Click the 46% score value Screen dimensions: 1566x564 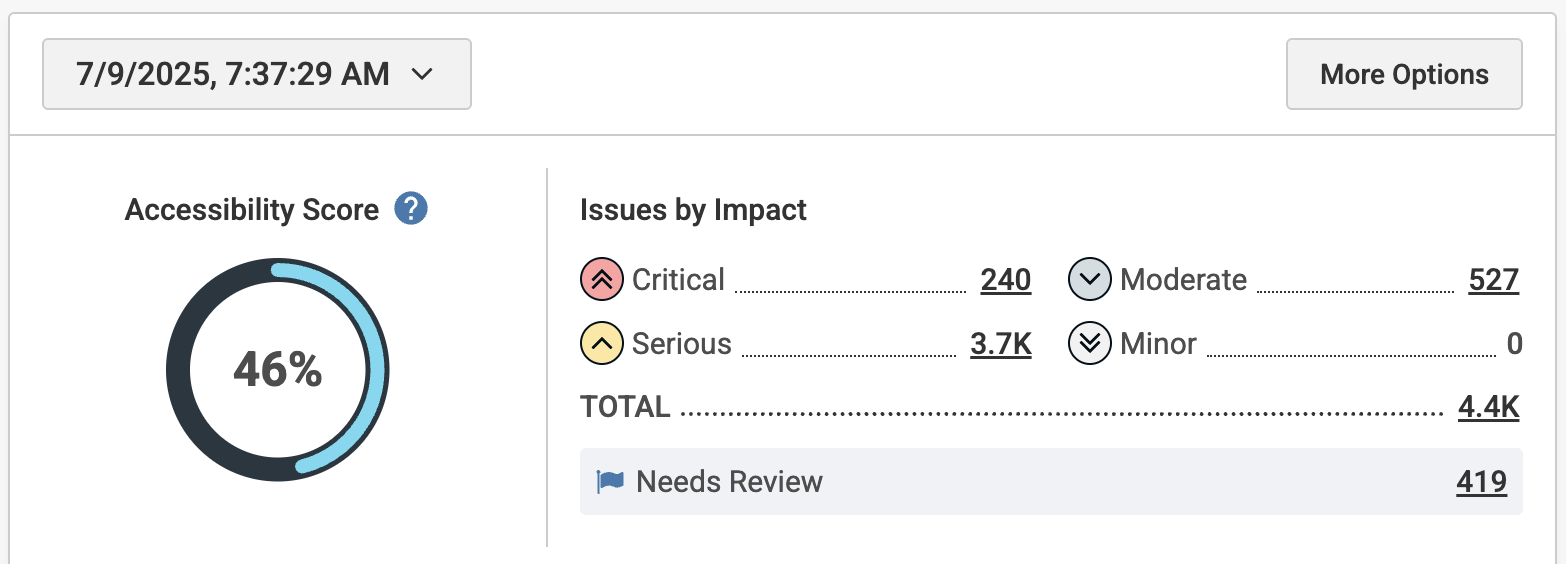(277, 371)
